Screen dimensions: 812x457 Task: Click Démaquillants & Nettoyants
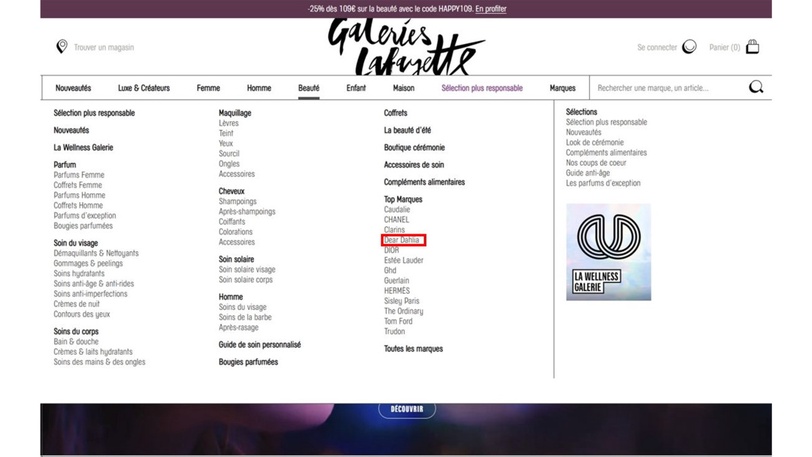(x=96, y=253)
